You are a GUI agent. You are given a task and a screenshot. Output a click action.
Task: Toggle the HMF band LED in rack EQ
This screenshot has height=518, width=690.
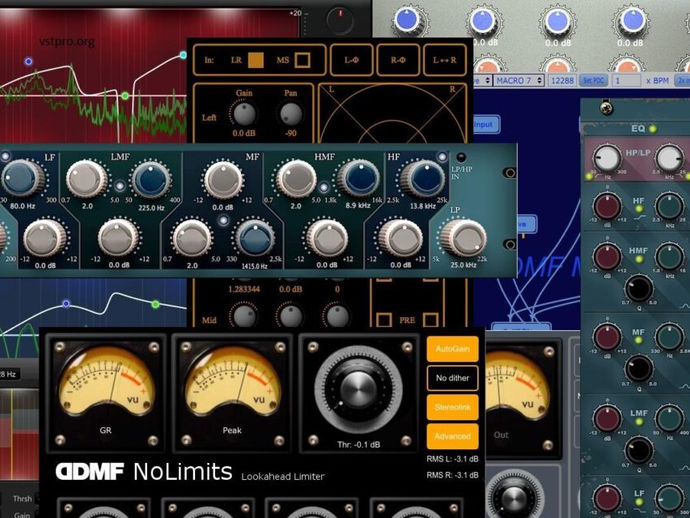(x=323, y=187)
